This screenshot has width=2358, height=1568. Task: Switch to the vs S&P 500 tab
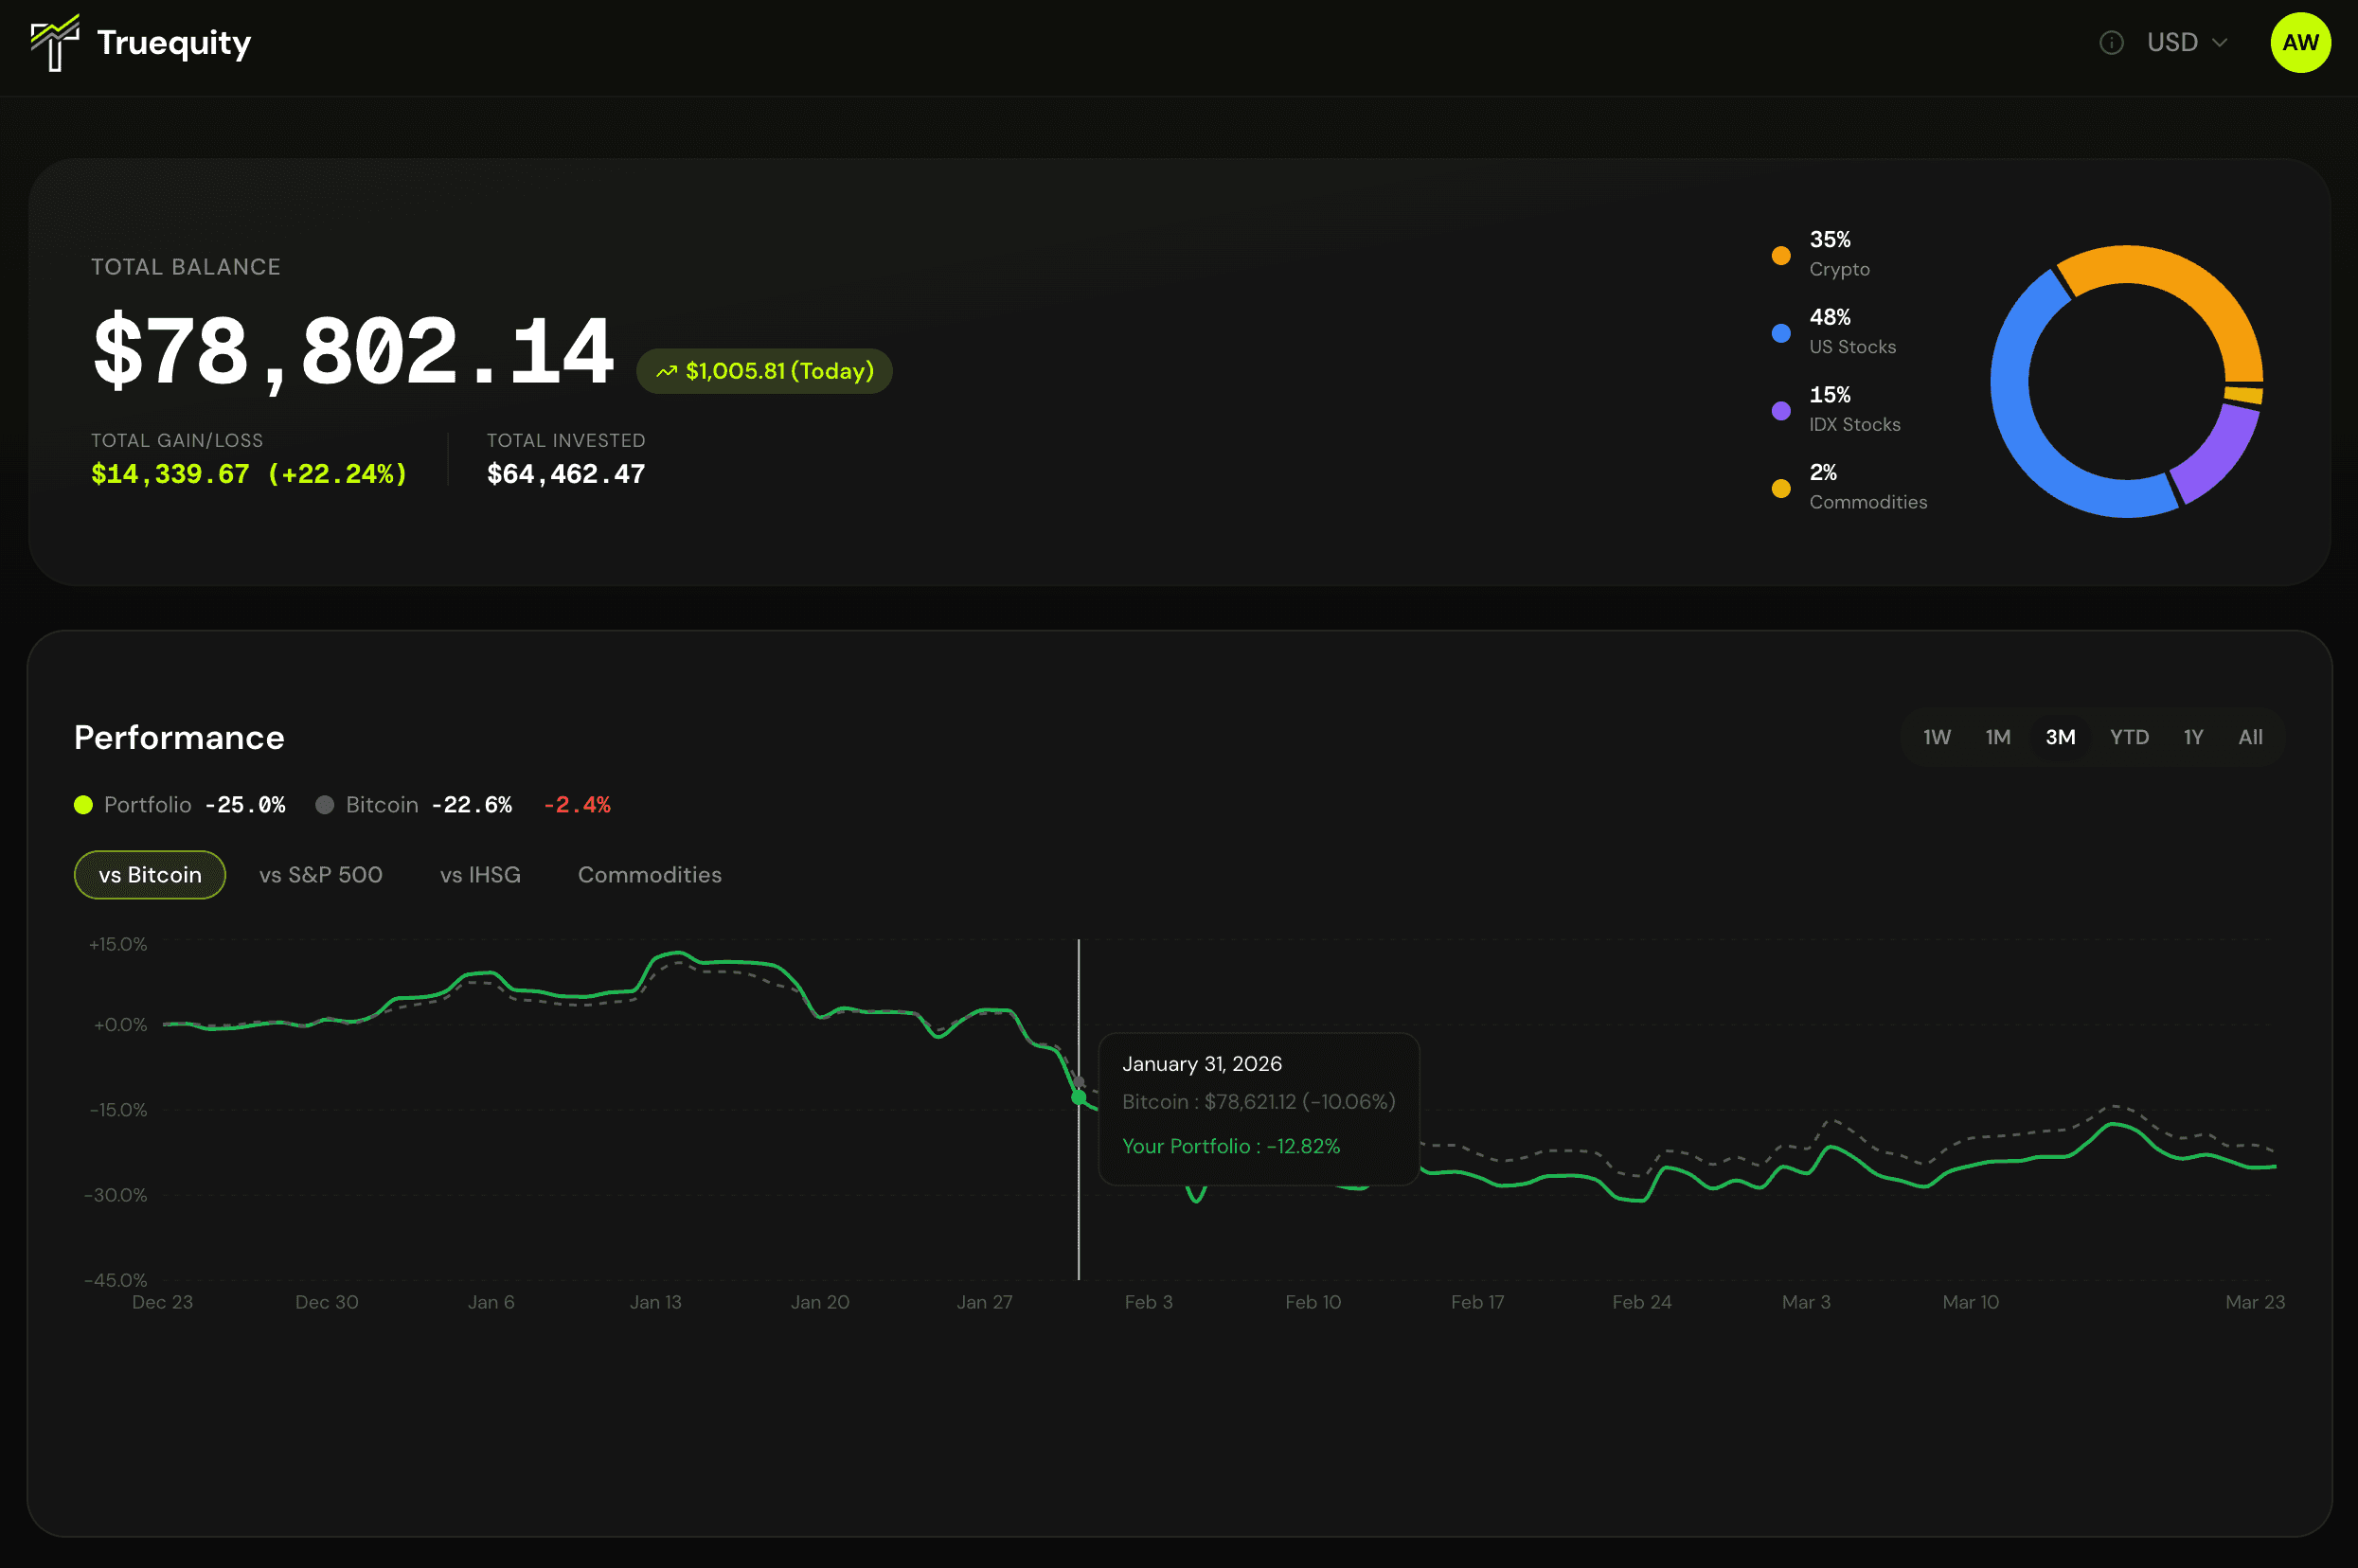320,875
